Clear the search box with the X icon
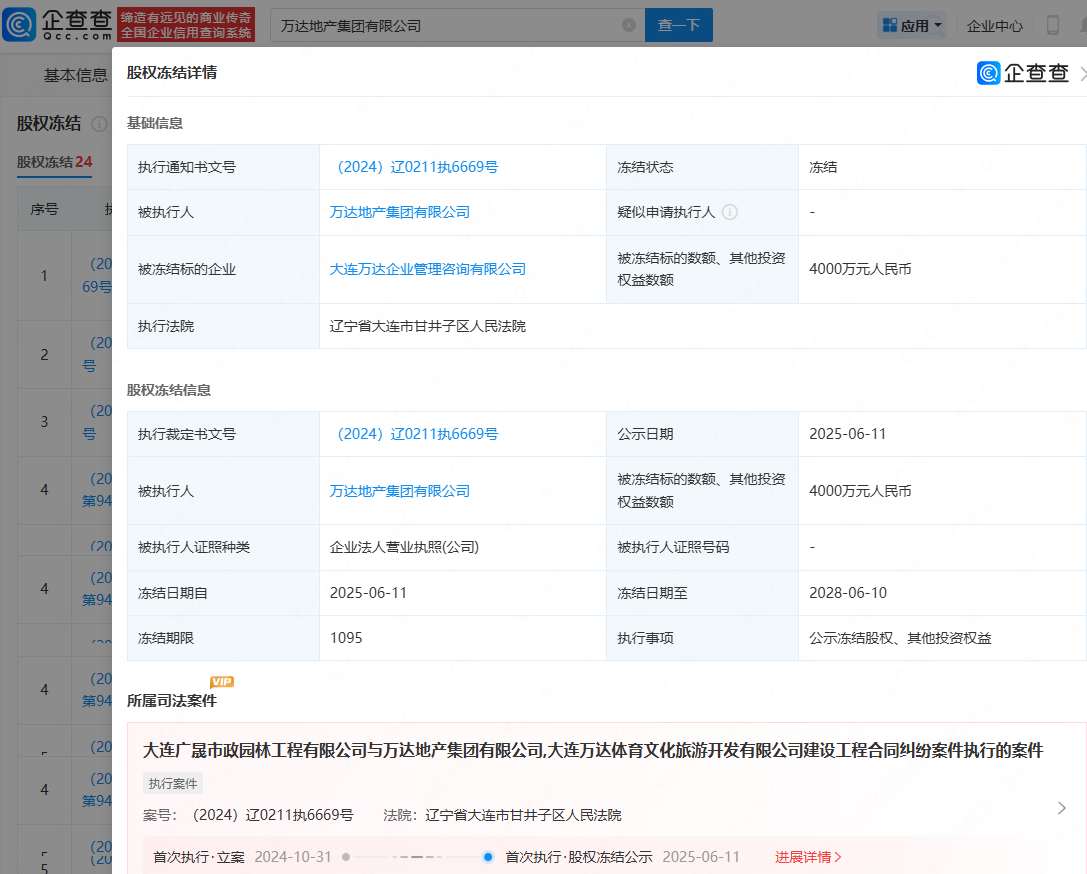 pyautogui.click(x=629, y=26)
